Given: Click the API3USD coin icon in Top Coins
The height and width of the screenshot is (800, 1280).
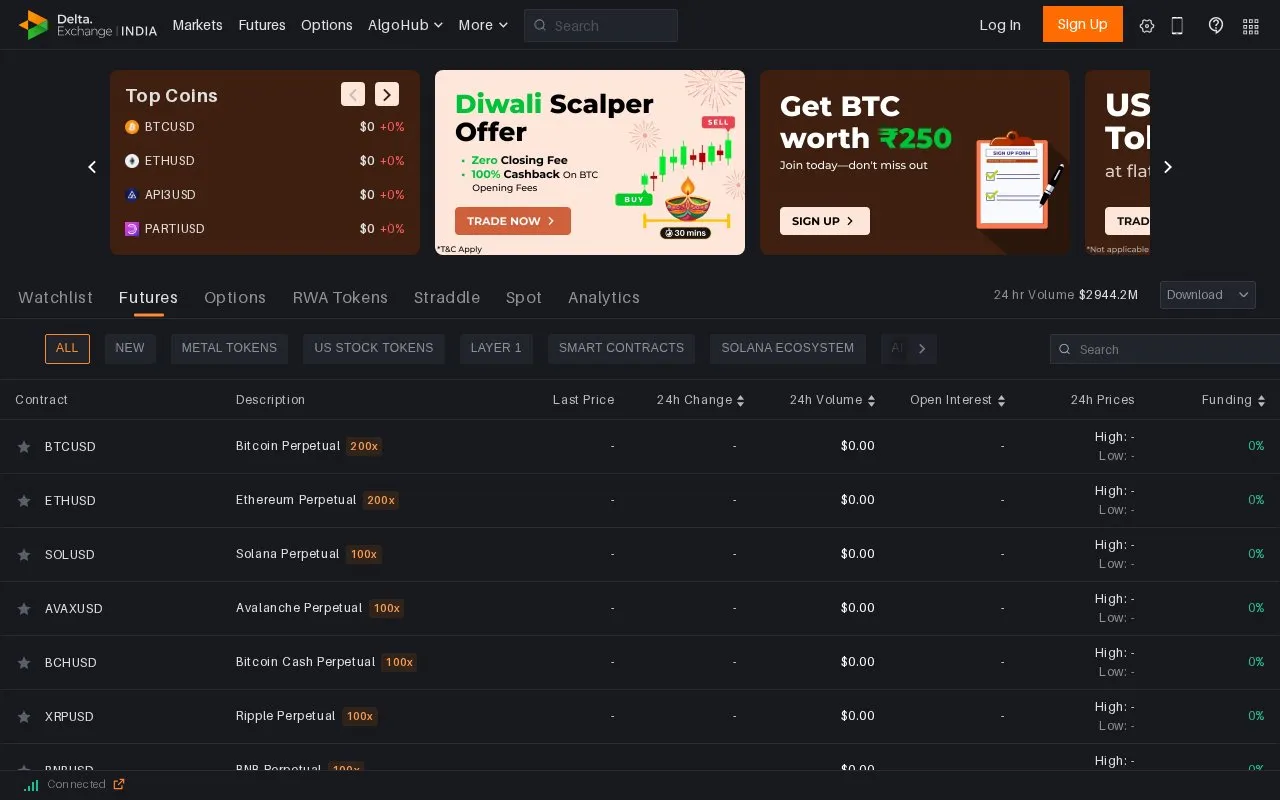Looking at the screenshot, I should tap(132, 195).
